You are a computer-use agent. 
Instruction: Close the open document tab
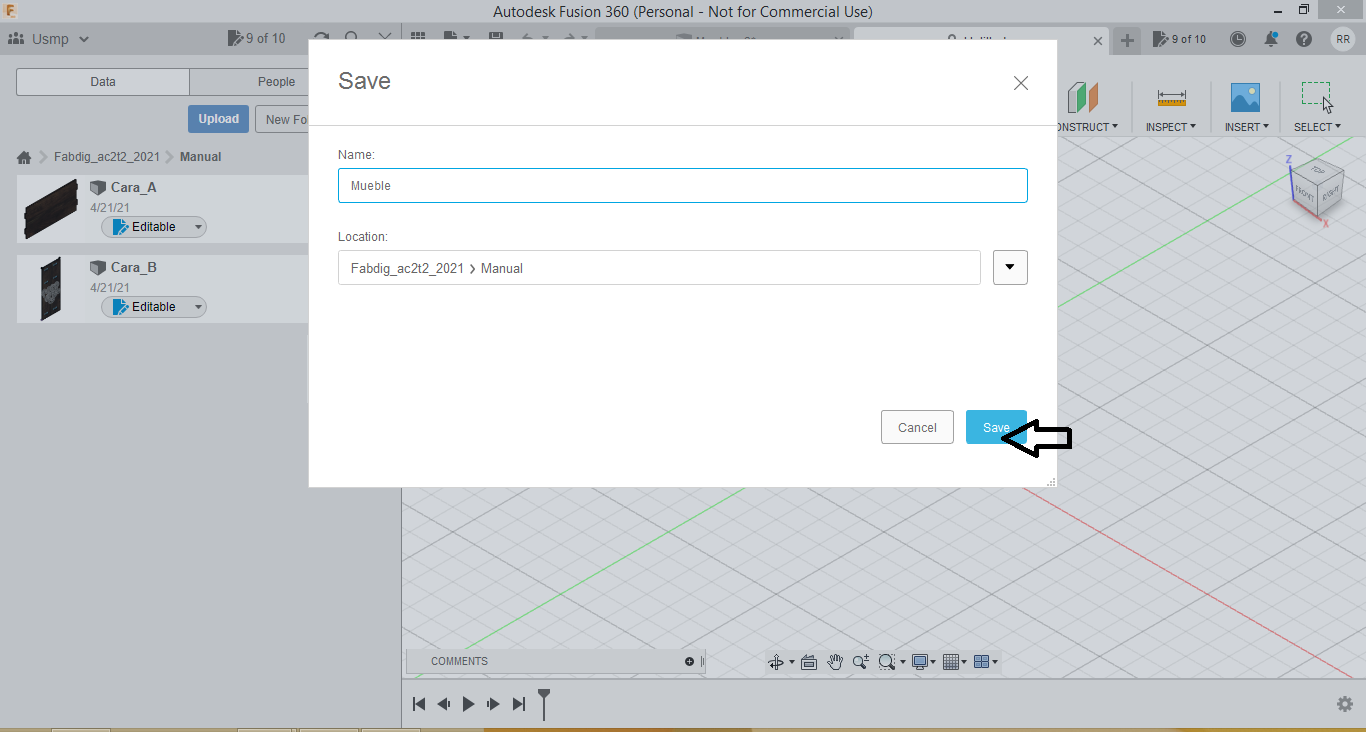click(1097, 41)
